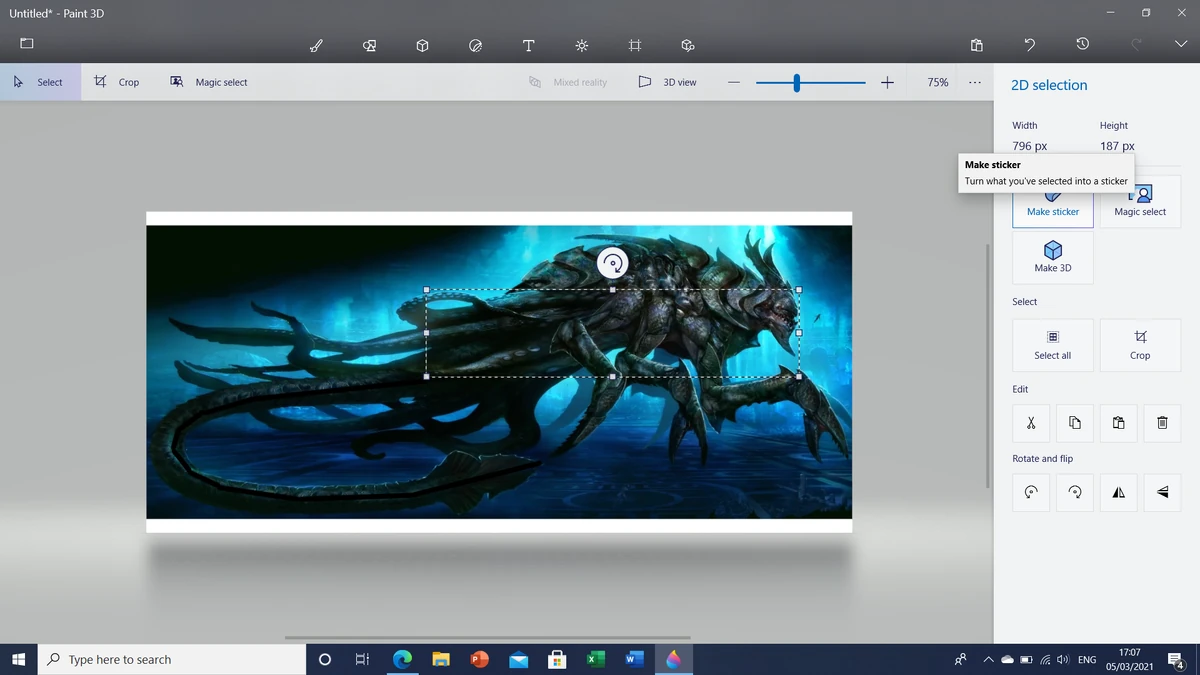
Task: Click the Select all button
Action: click(x=1053, y=345)
